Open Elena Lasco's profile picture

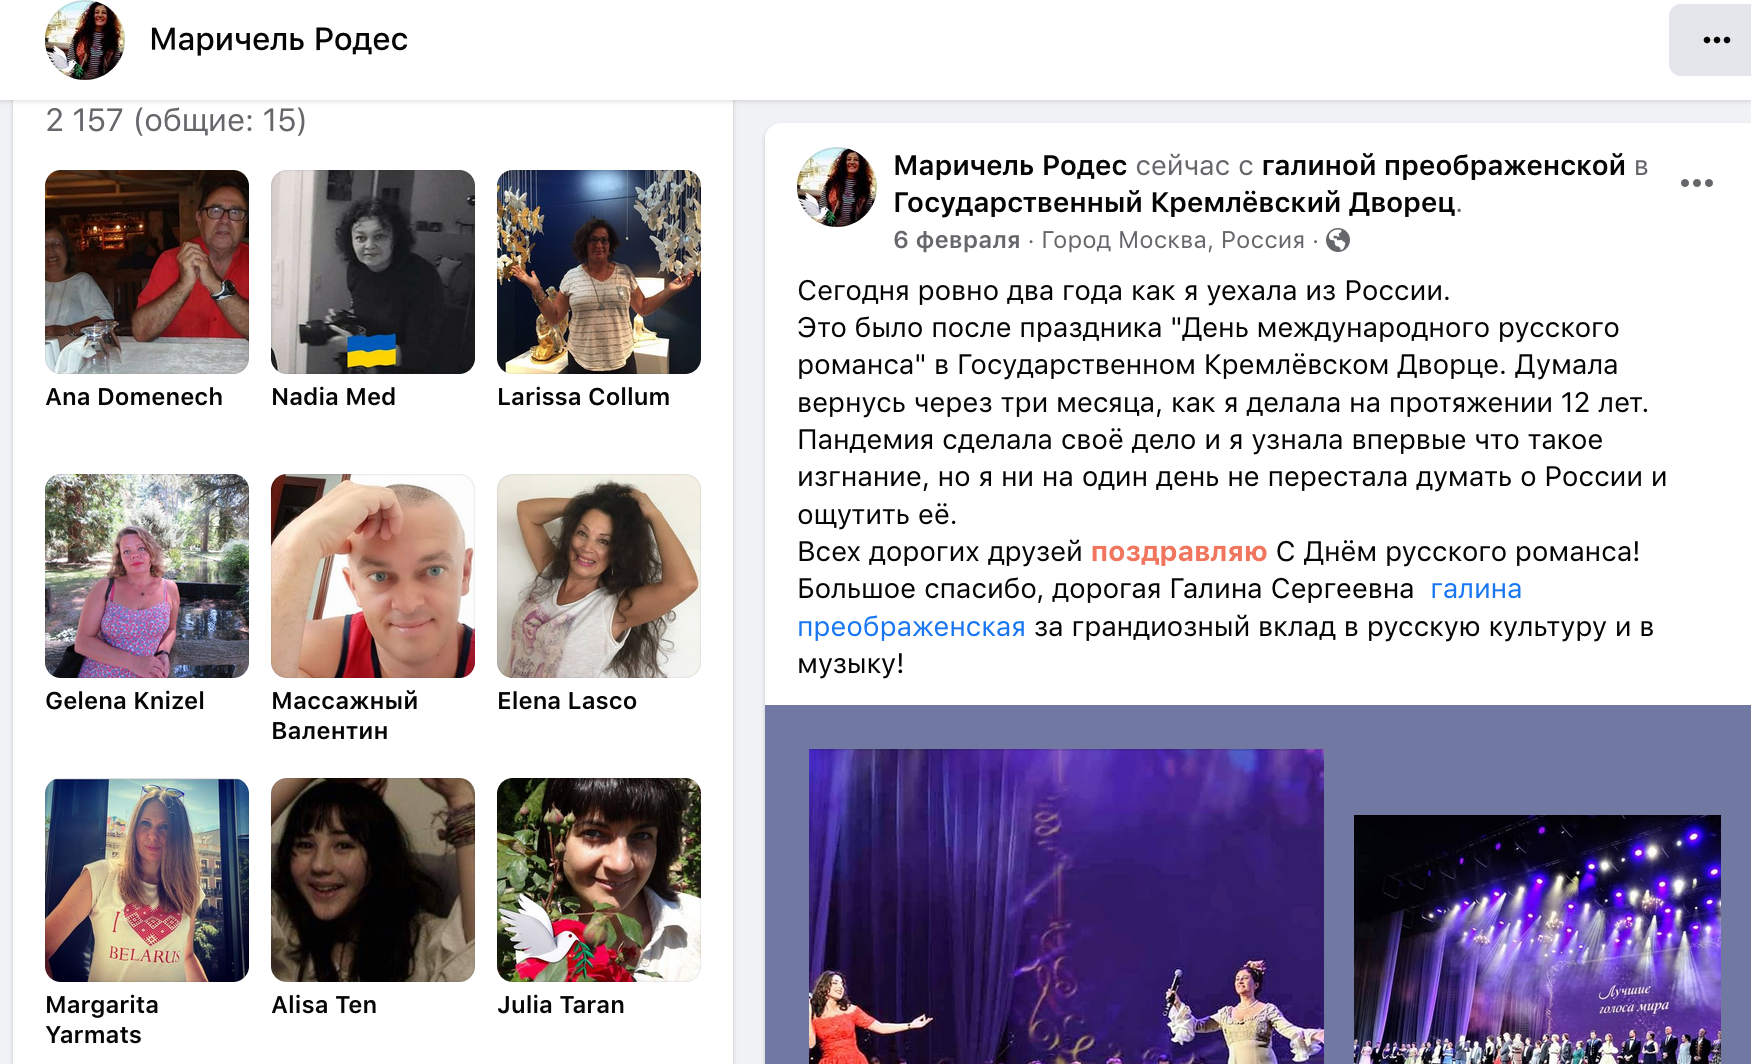pyautogui.click(x=599, y=576)
